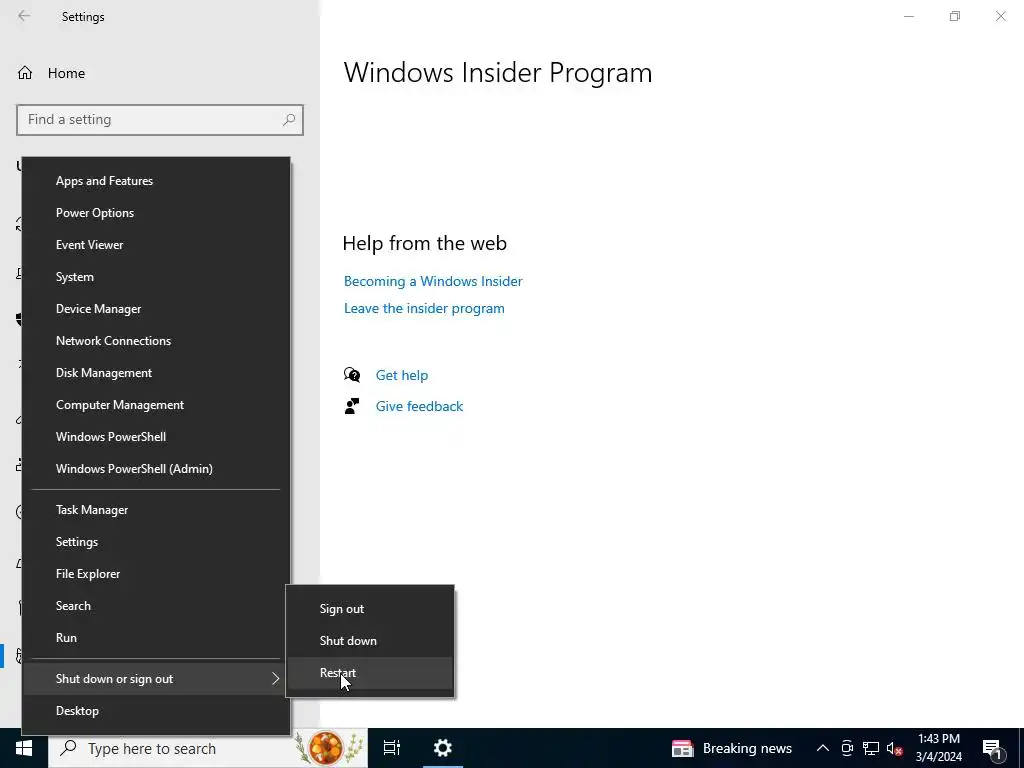Expand Shut down or sign out chevron

coord(275,679)
